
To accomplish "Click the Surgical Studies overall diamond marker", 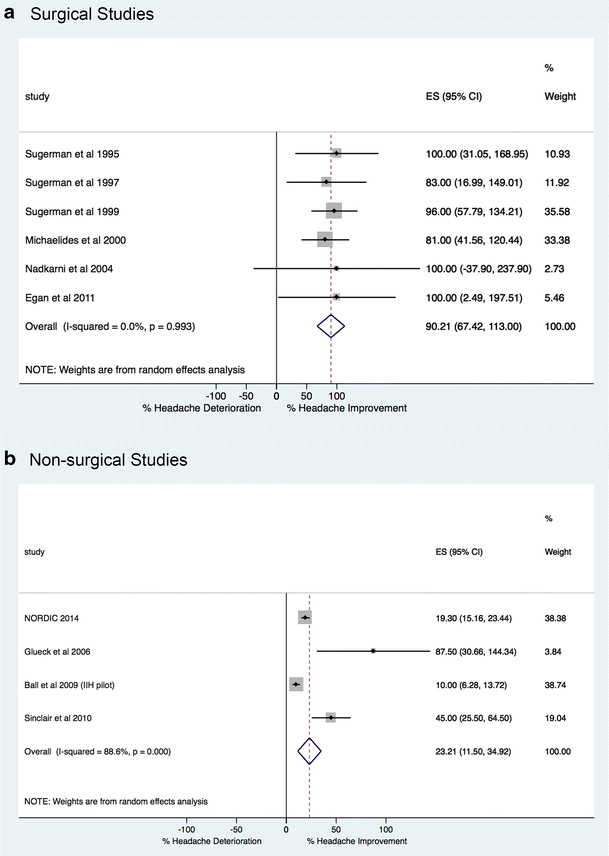I will point(331,326).
